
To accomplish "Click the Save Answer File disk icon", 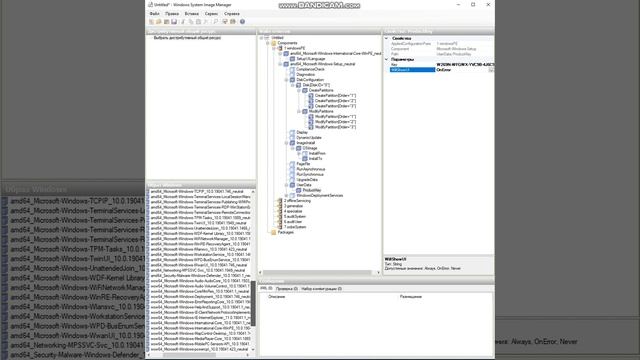I will pos(174,22).
